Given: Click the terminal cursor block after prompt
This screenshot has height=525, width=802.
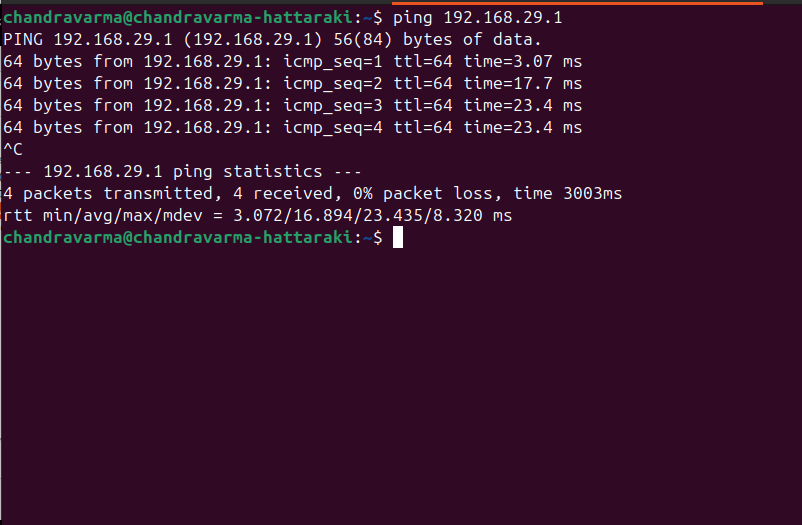Looking at the screenshot, I should click(x=398, y=237).
